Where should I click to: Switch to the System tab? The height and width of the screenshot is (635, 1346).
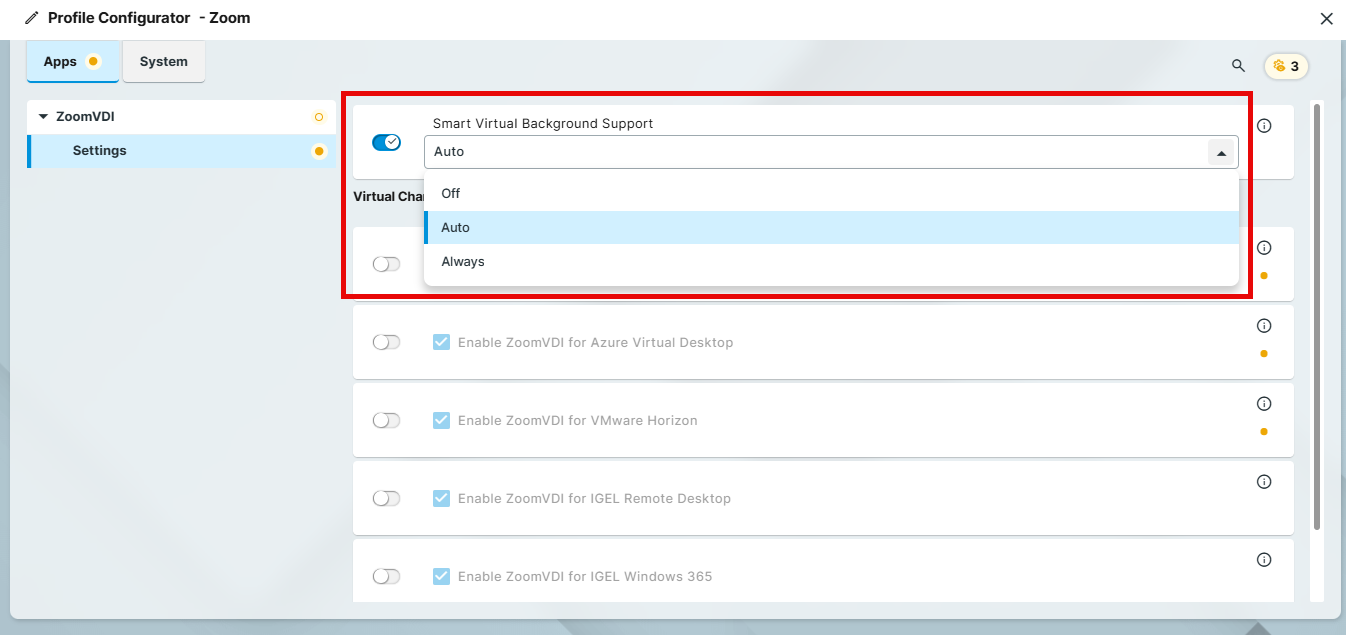[163, 61]
